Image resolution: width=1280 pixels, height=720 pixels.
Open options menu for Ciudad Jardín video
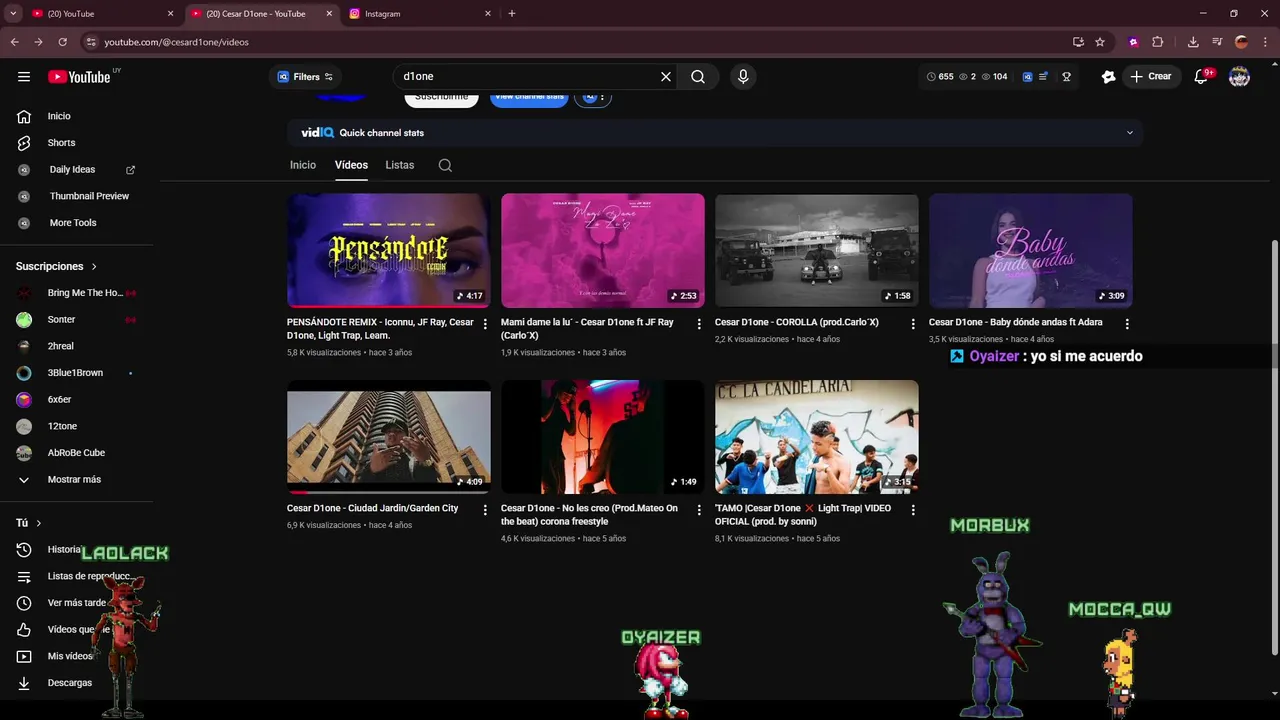[x=485, y=510]
